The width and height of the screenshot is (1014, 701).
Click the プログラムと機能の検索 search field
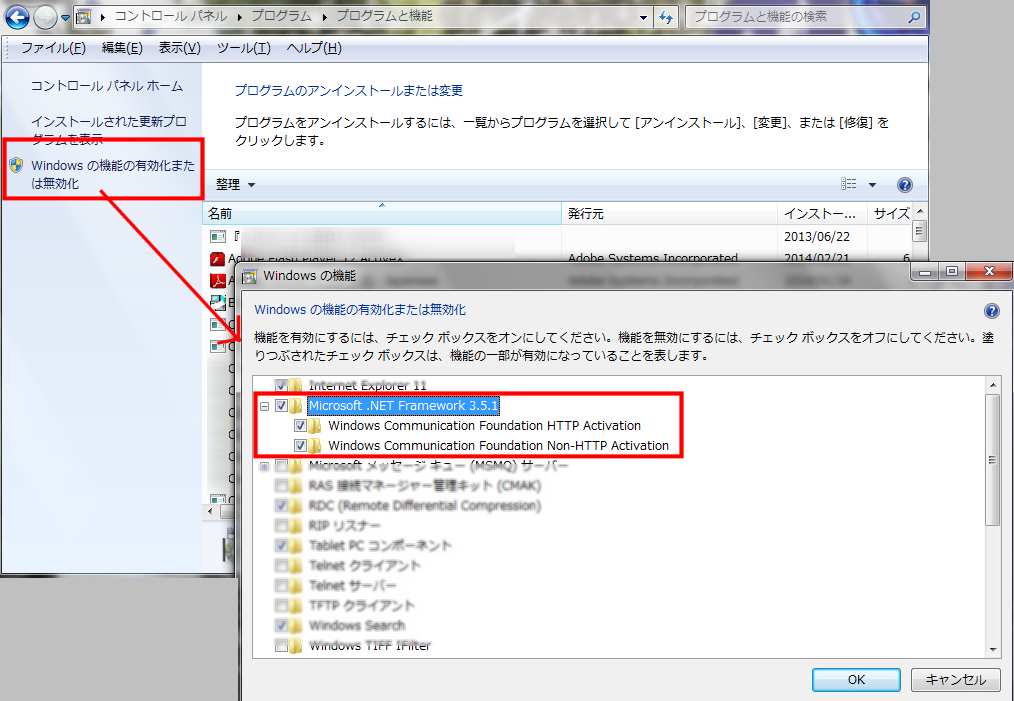[x=795, y=17]
